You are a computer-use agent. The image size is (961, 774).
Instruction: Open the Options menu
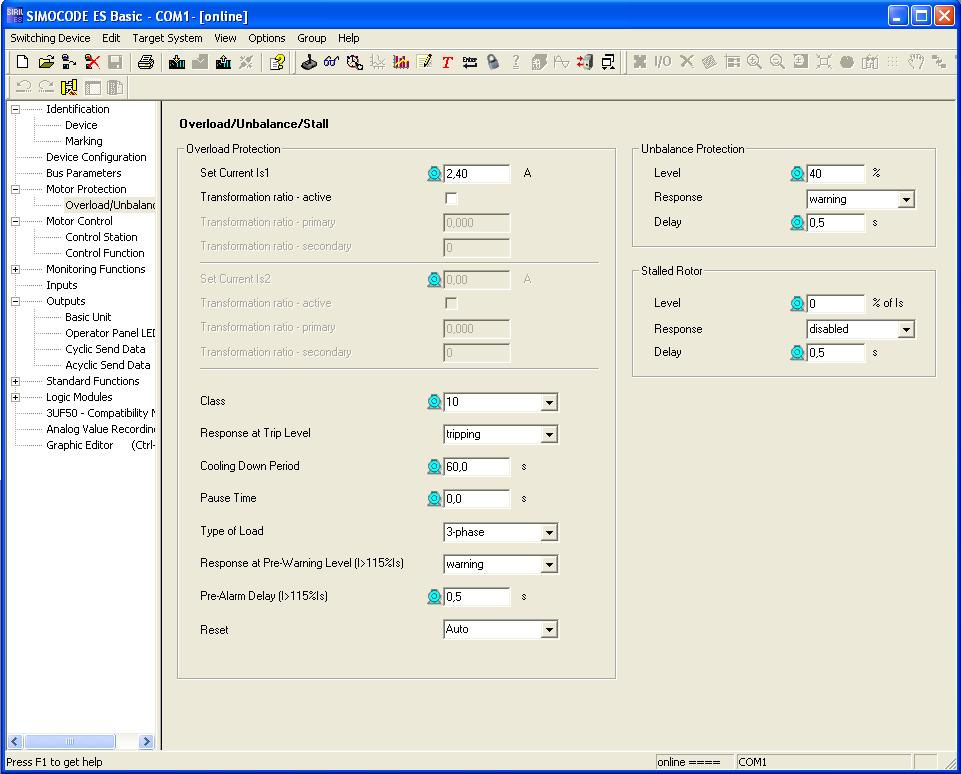tap(267, 38)
